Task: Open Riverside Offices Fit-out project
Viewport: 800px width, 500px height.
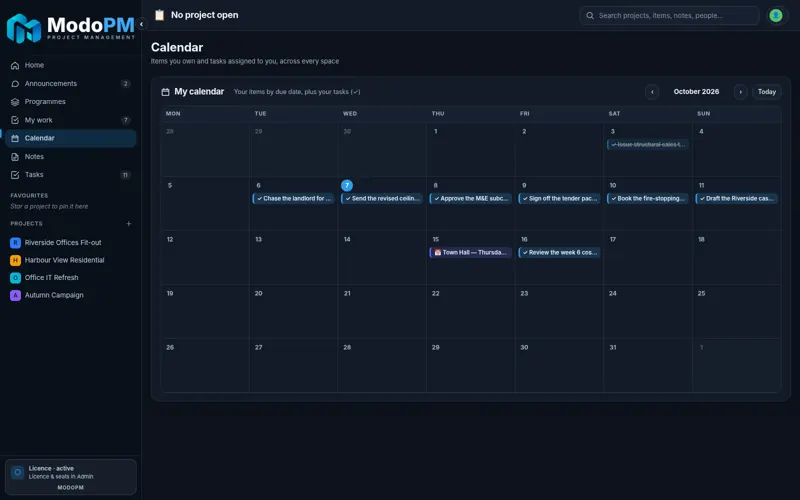Action: (70, 243)
